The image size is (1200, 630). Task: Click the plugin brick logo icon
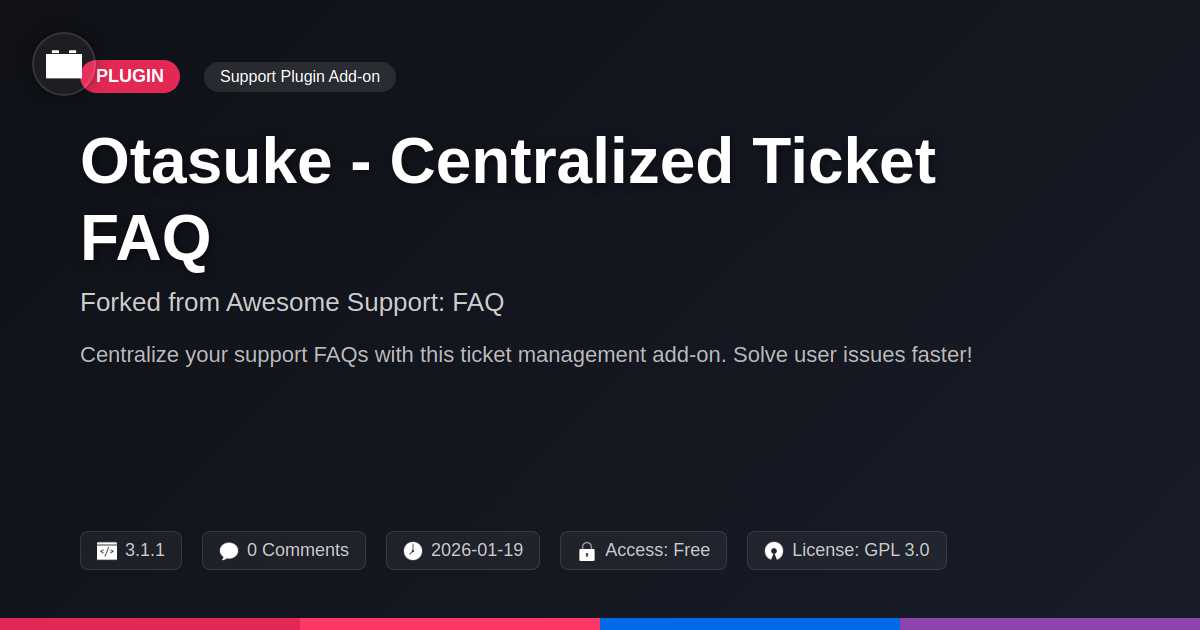64,64
